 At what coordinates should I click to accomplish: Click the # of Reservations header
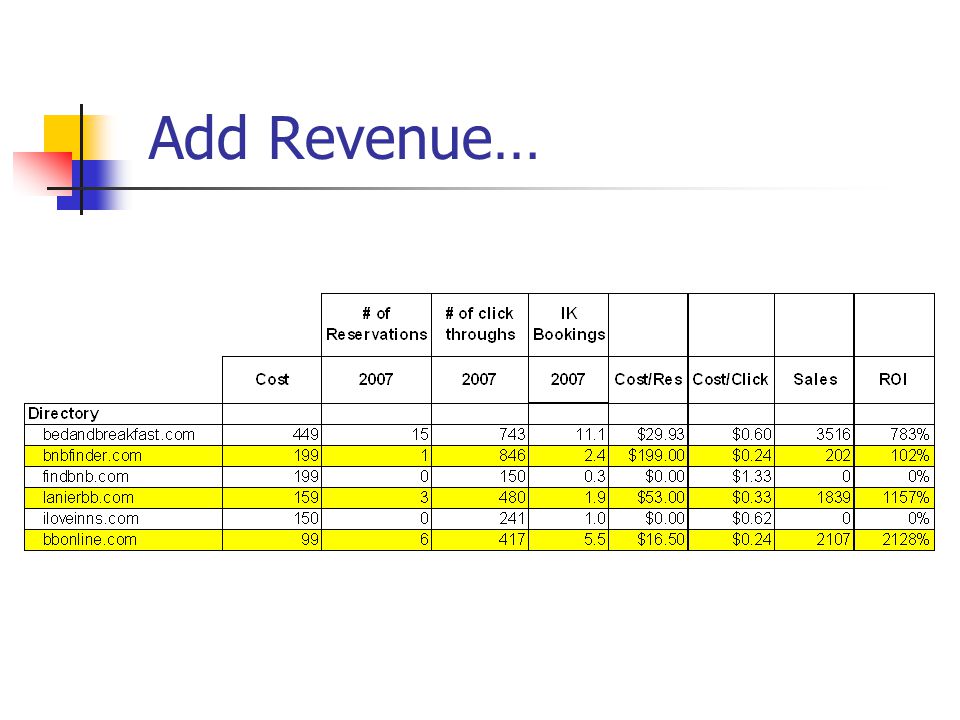pos(377,324)
